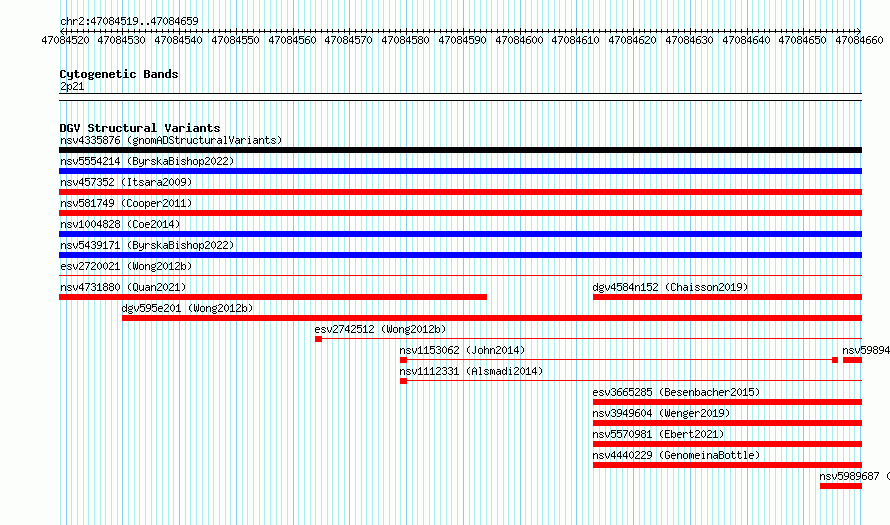Open the partially shown nsv59894 label

click(x=866, y=350)
